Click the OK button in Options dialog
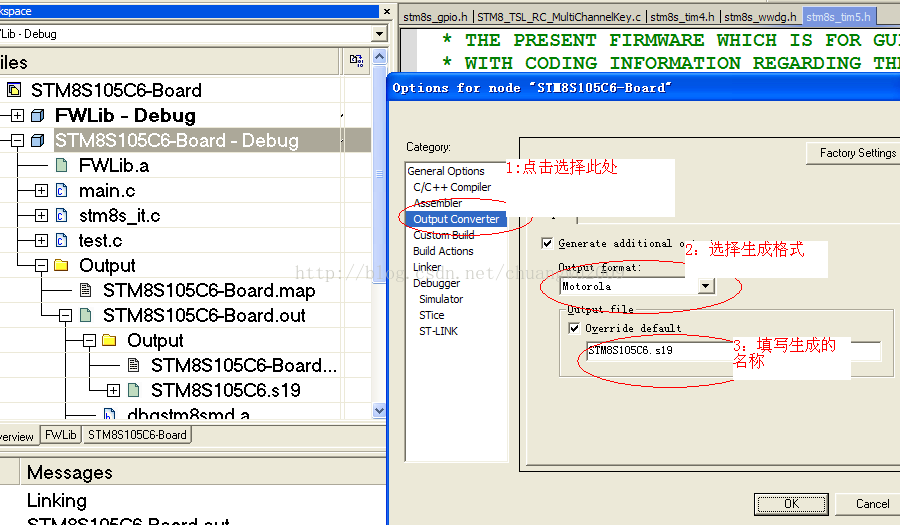The height and width of the screenshot is (525, 900). pos(791,504)
